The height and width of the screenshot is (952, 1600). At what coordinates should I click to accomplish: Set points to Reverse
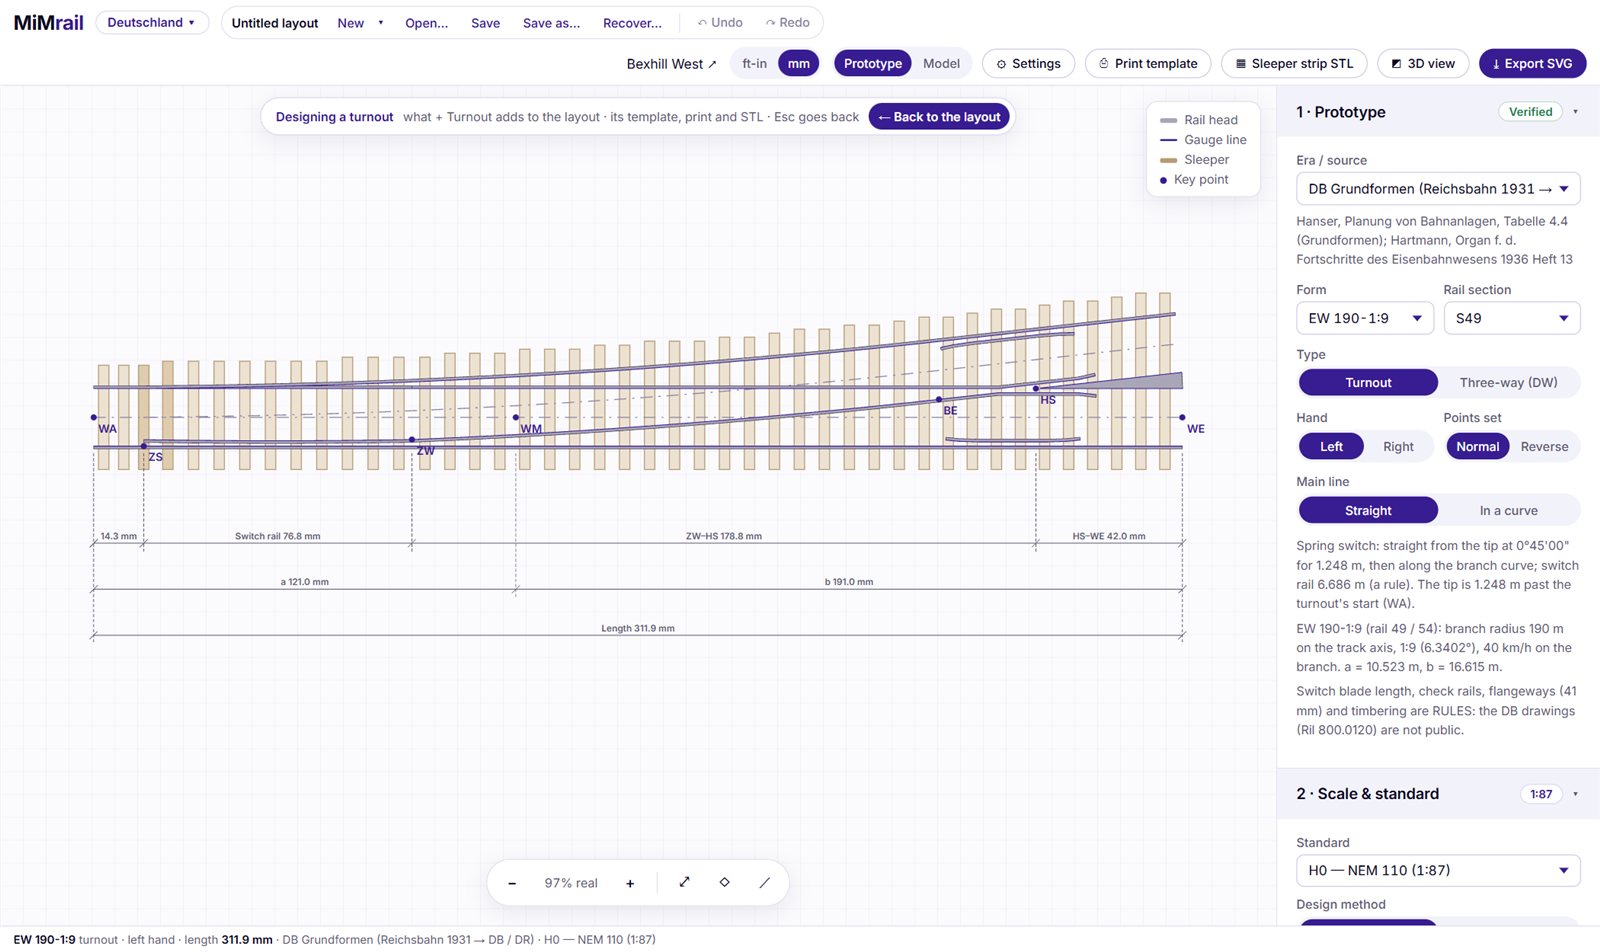coord(1544,446)
